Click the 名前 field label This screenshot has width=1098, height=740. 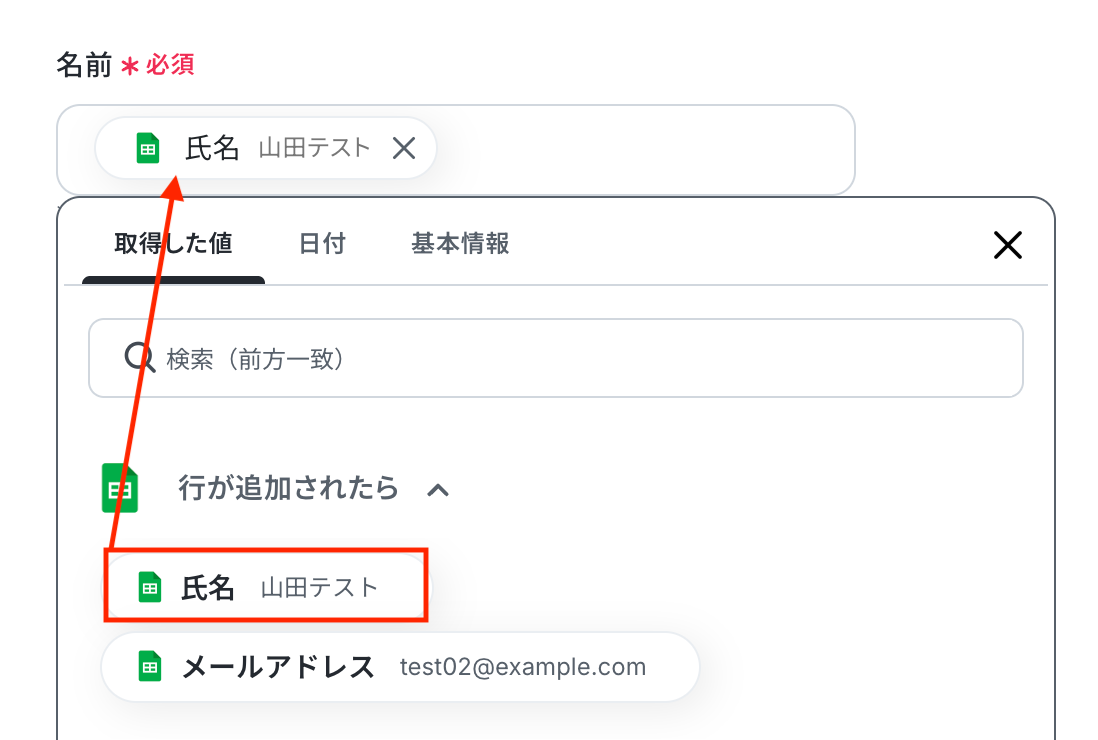83,66
